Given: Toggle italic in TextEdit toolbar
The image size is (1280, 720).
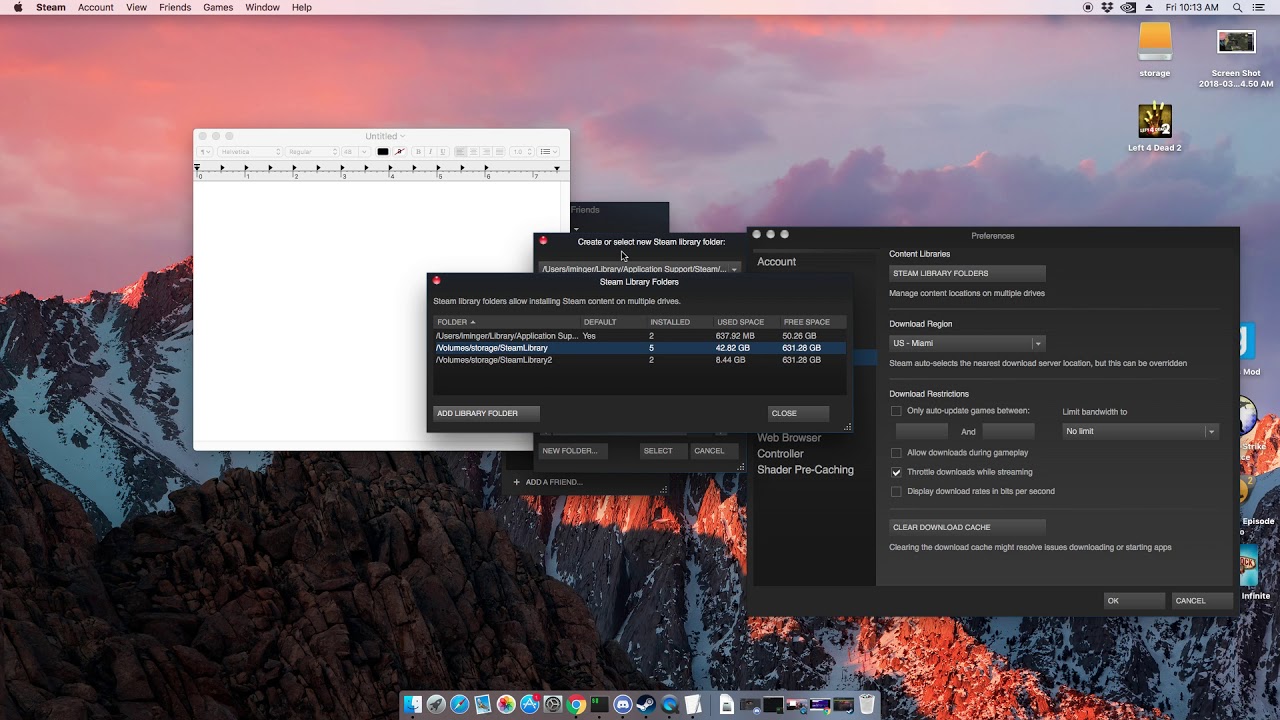Looking at the screenshot, I should 430,152.
